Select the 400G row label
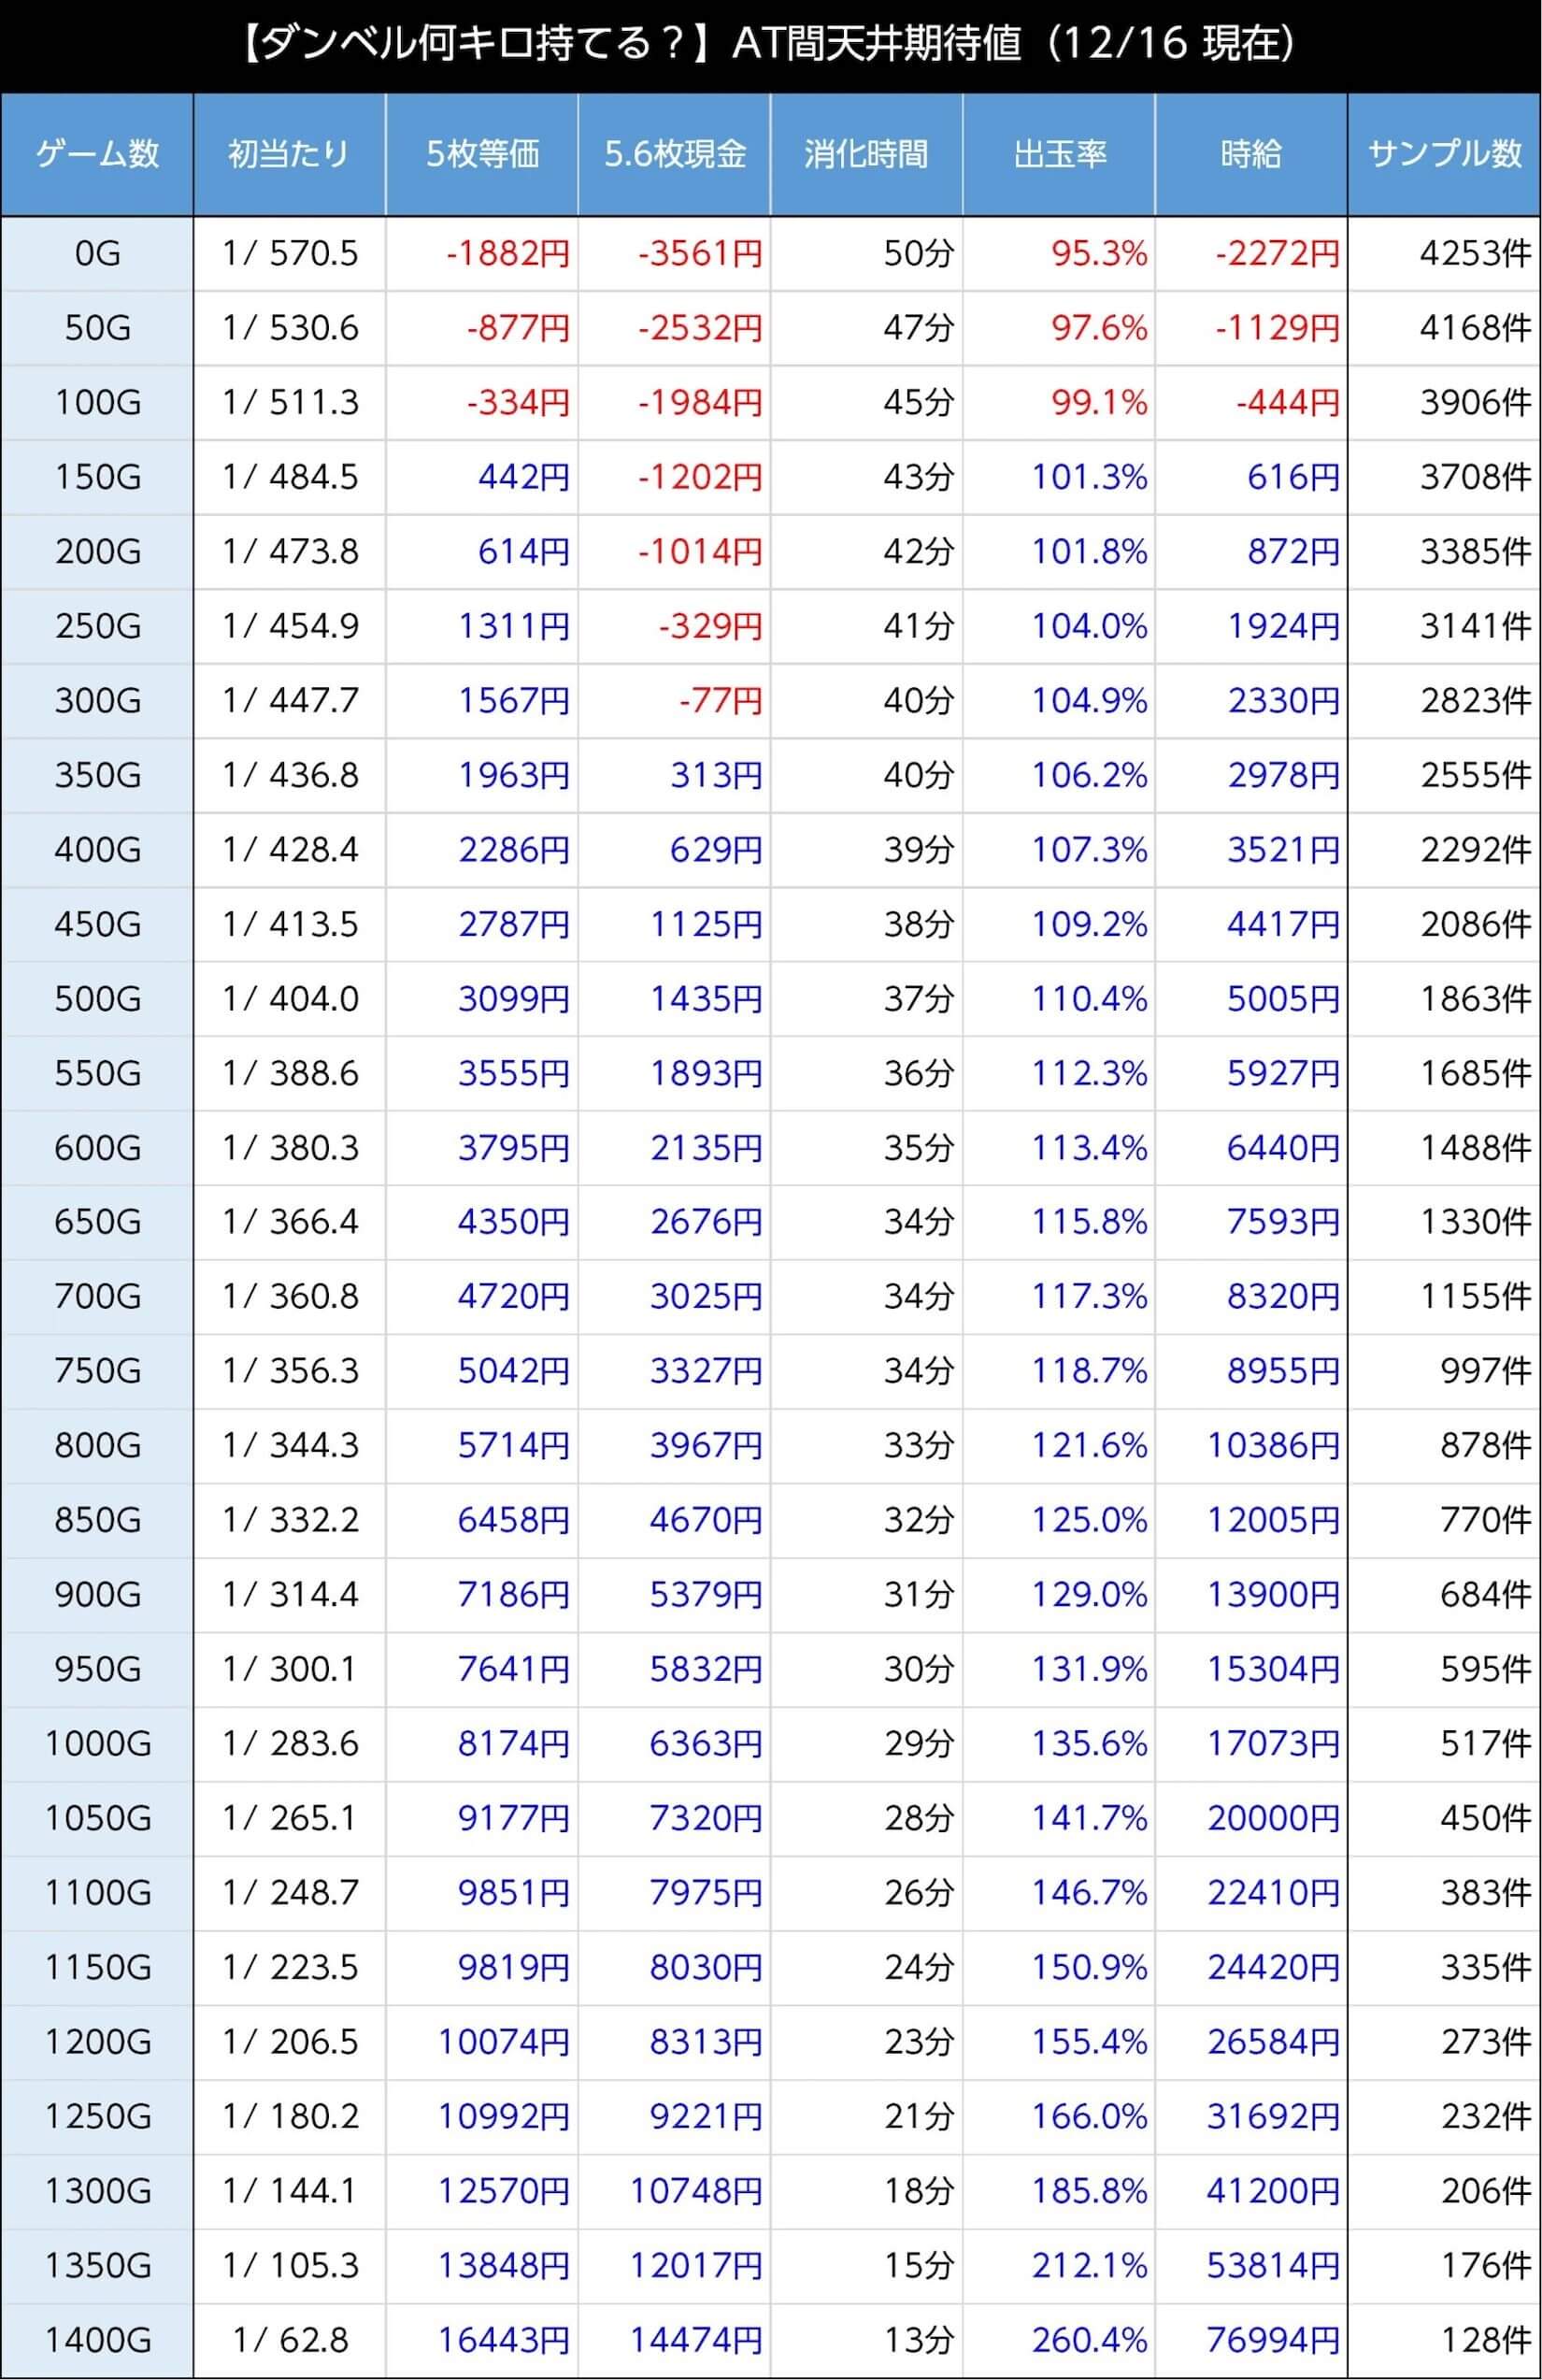The height and width of the screenshot is (2380, 1542). point(97,850)
